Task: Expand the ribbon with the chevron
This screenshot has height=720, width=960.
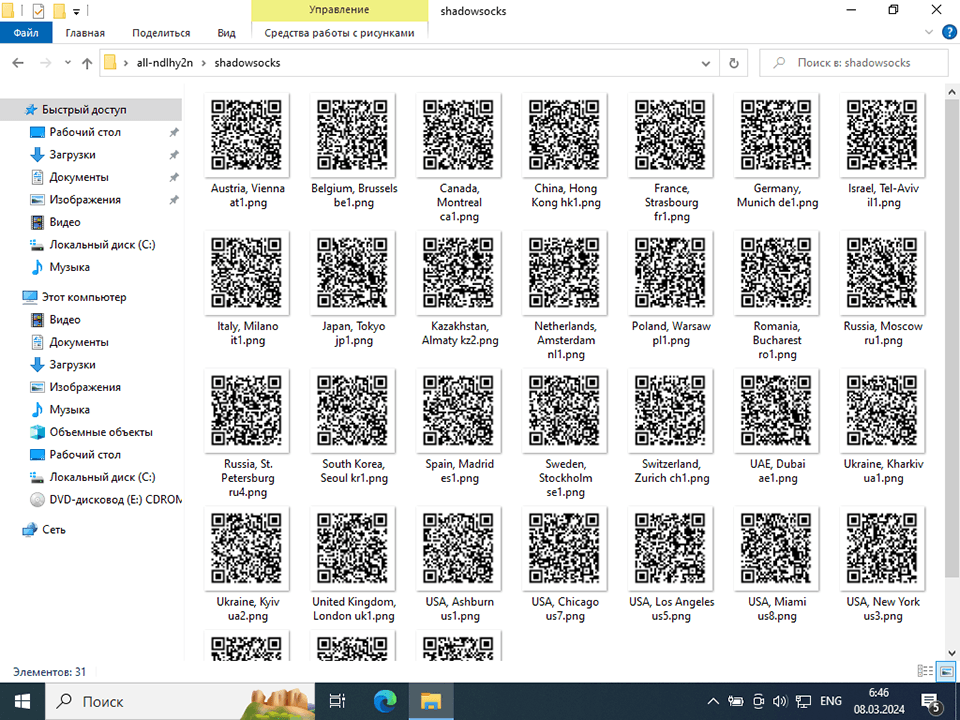Action: 929,32
